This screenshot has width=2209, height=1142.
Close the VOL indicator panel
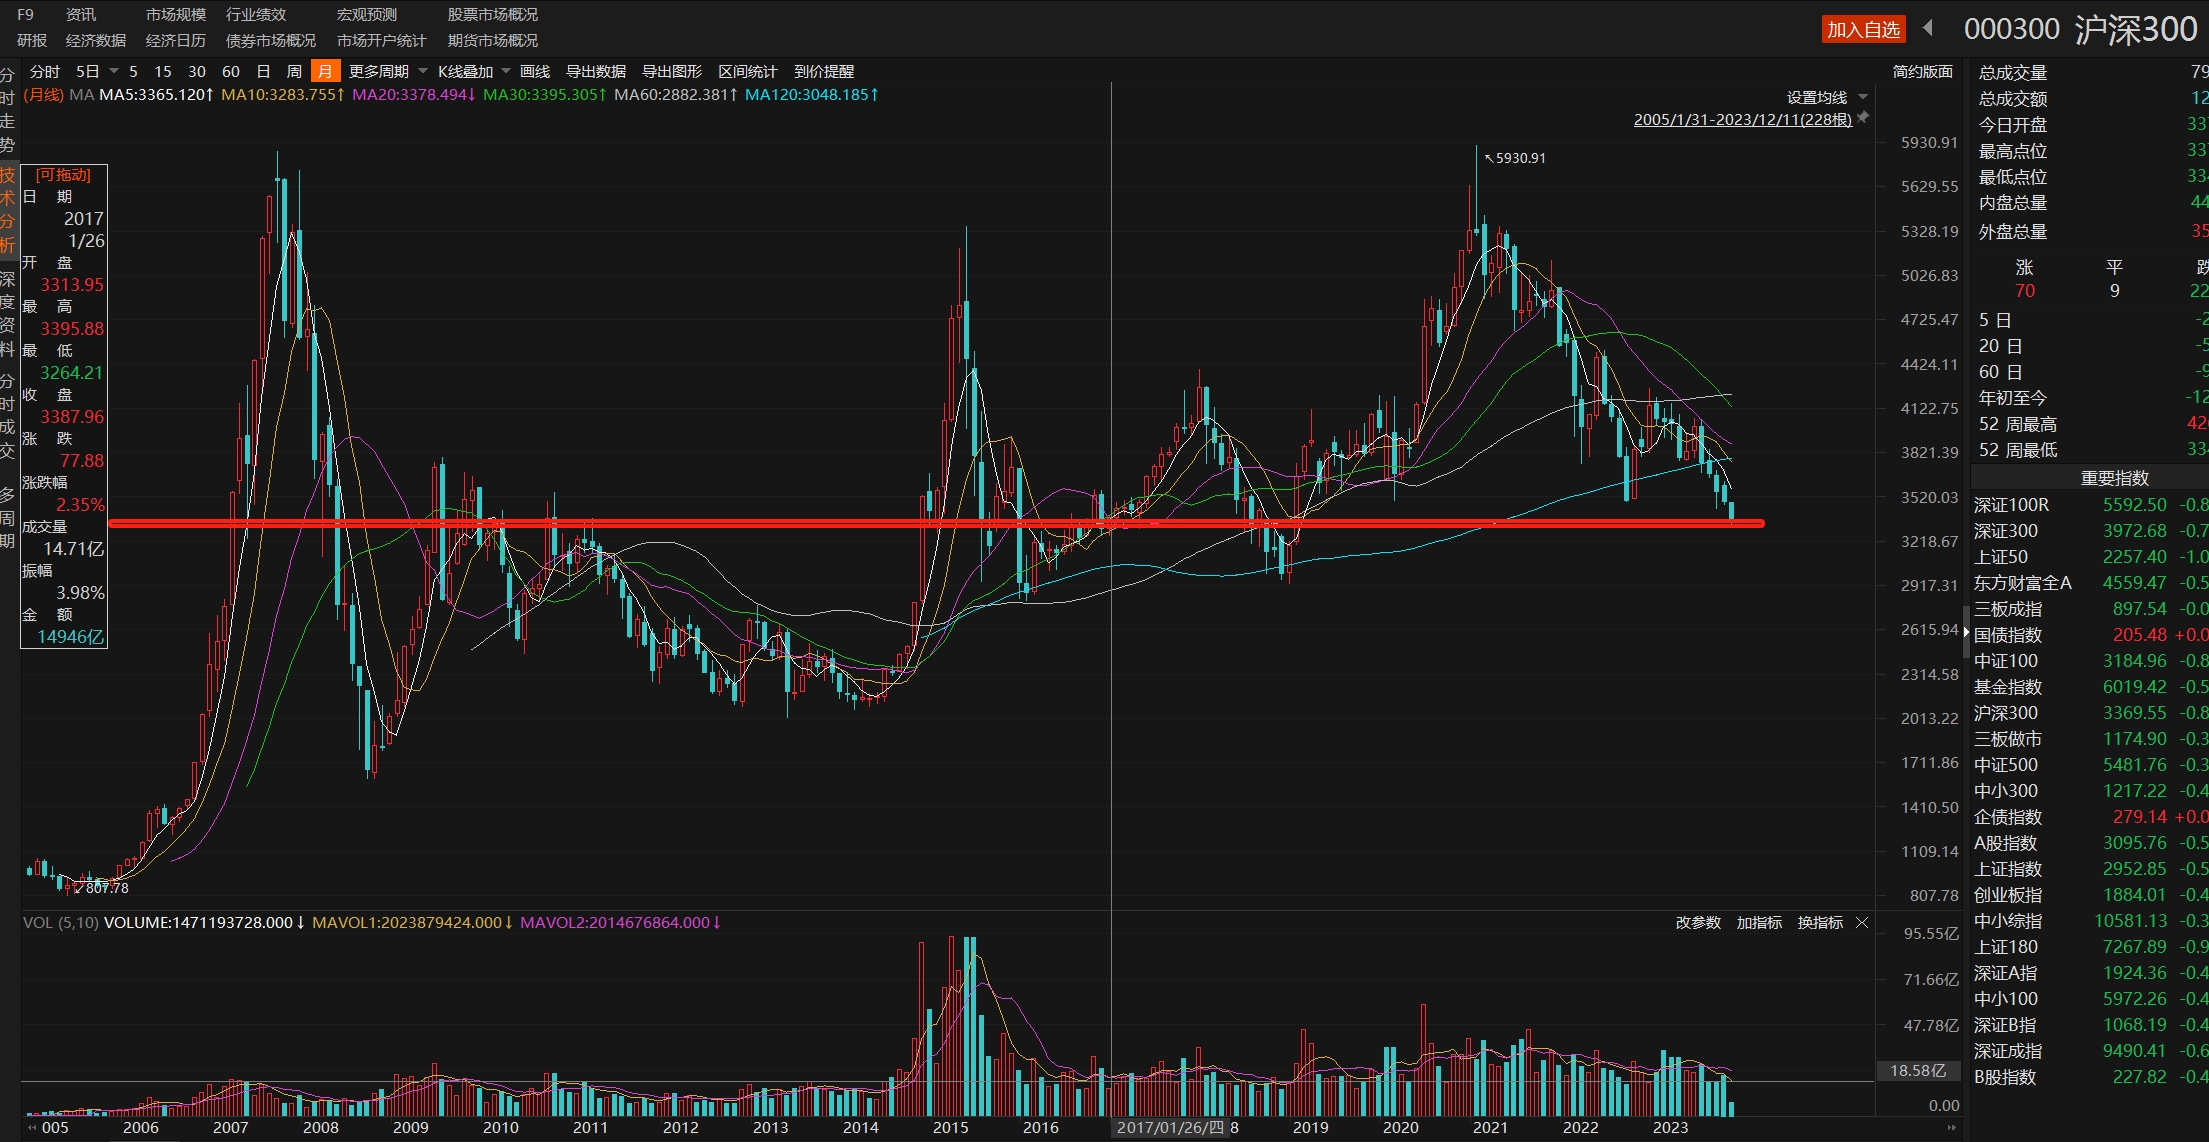1862,922
